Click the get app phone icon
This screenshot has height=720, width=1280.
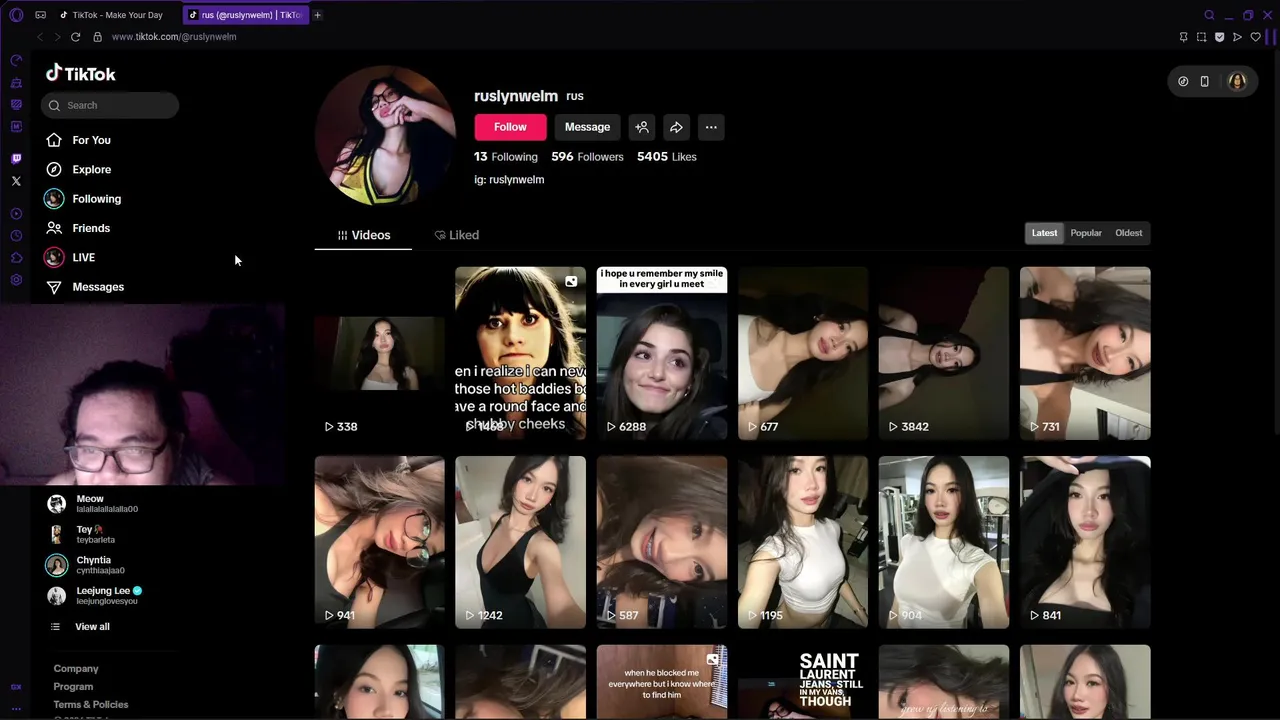pos(1205,82)
